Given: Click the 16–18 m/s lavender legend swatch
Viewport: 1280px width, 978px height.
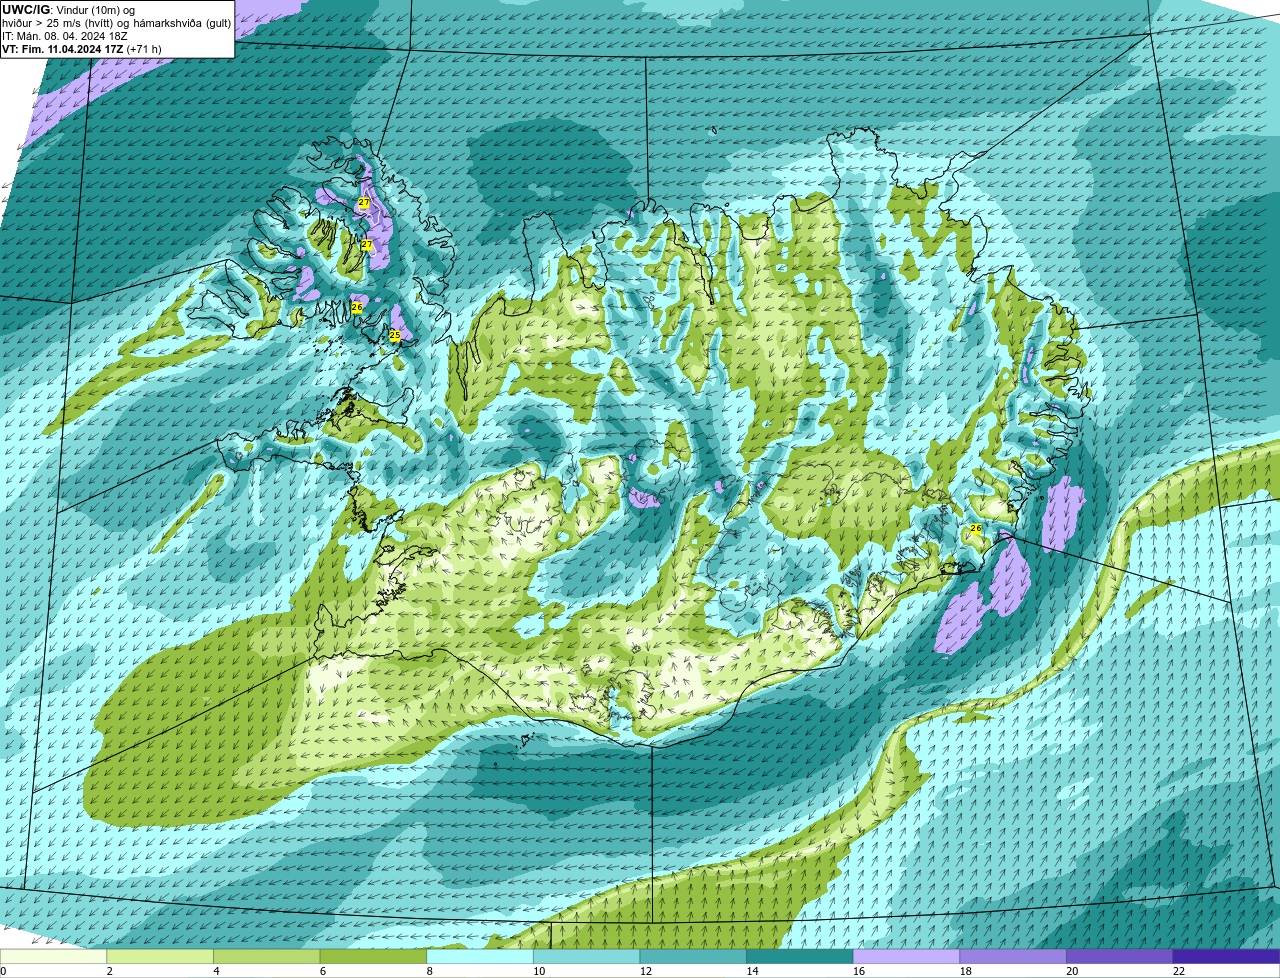Looking at the screenshot, I should (906, 956).
